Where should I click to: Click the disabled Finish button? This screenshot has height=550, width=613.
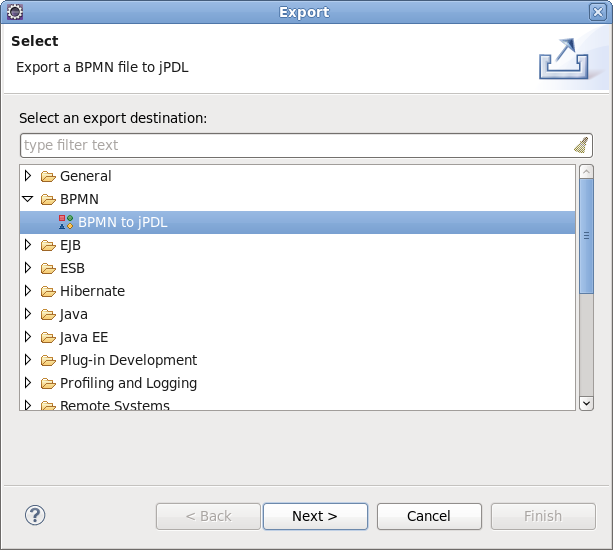pos(543,516)
